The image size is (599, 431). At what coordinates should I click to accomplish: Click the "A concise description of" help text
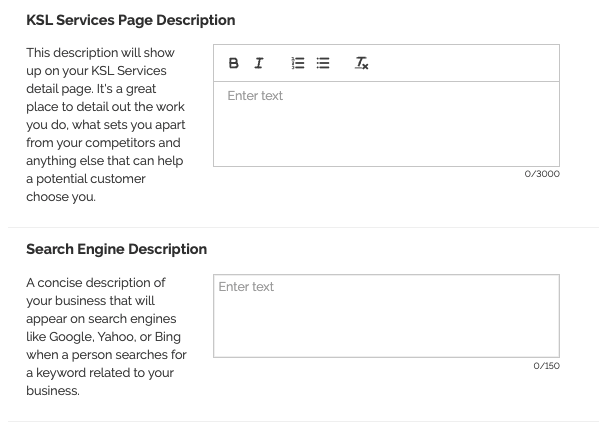pos(96,283)
